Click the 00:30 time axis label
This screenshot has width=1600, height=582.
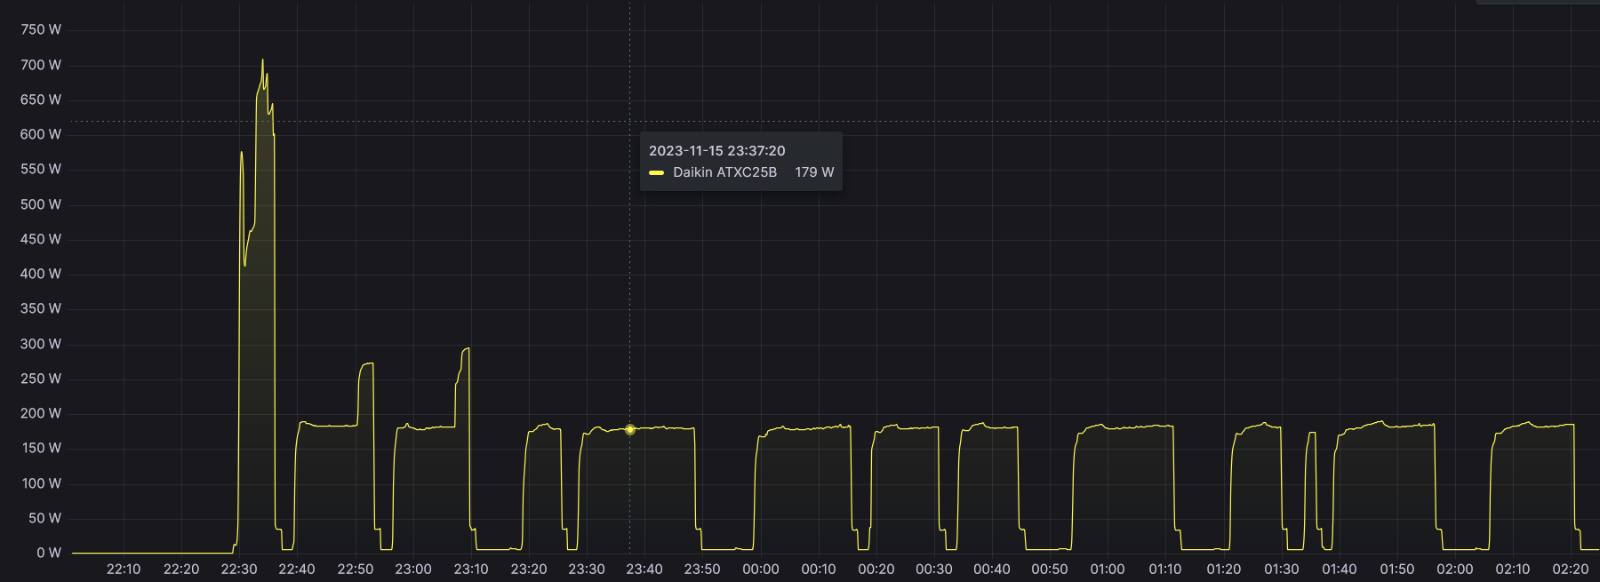coord(934,569)
